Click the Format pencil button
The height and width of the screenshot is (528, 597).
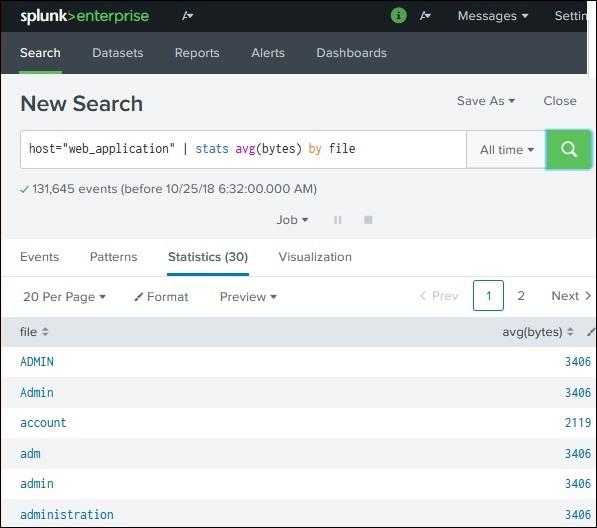(x=161, y=297)
